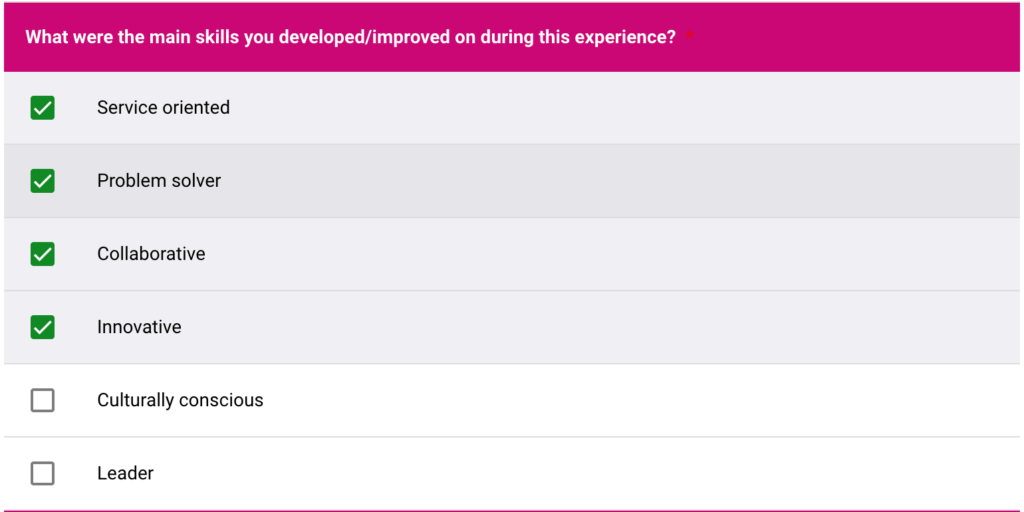Deselect the Collaborative checkbox
Screen dimensions: 1024x512
click(42, 254)
